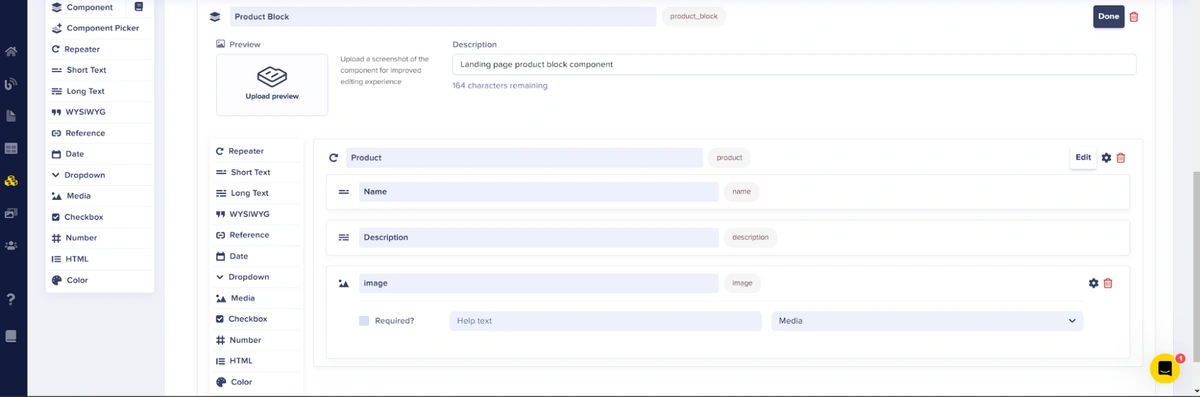This screenshot has width=1200, height=397.
Task: Click the layers icon beside Product Block
Action: [x=215, y=17]
